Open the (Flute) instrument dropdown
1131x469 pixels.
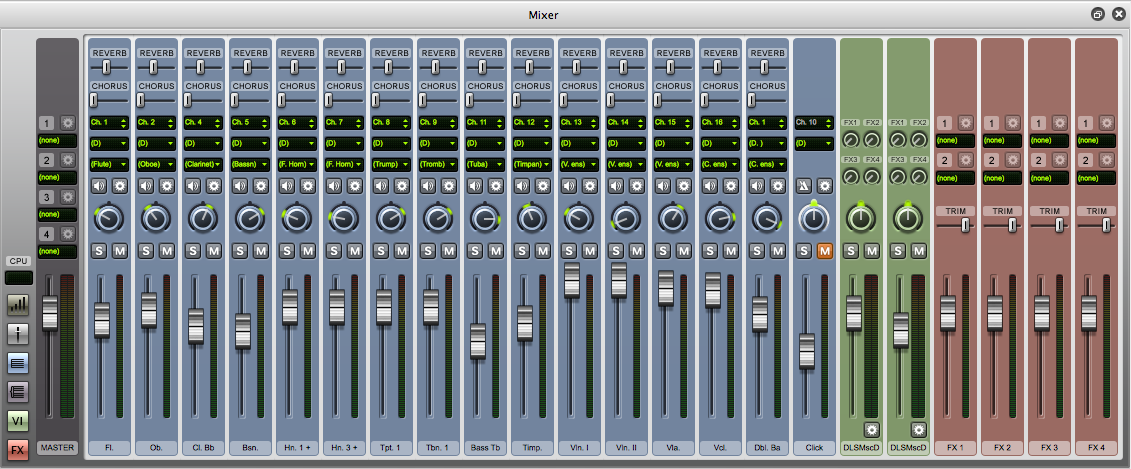pos(107,164)
